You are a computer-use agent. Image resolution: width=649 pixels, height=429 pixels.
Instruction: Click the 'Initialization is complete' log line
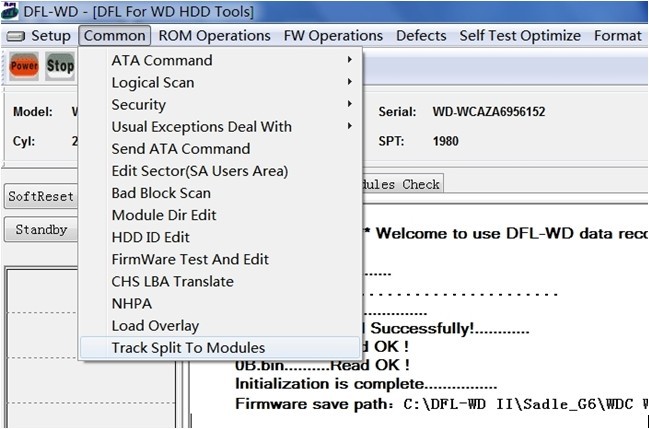coord(366,384)
